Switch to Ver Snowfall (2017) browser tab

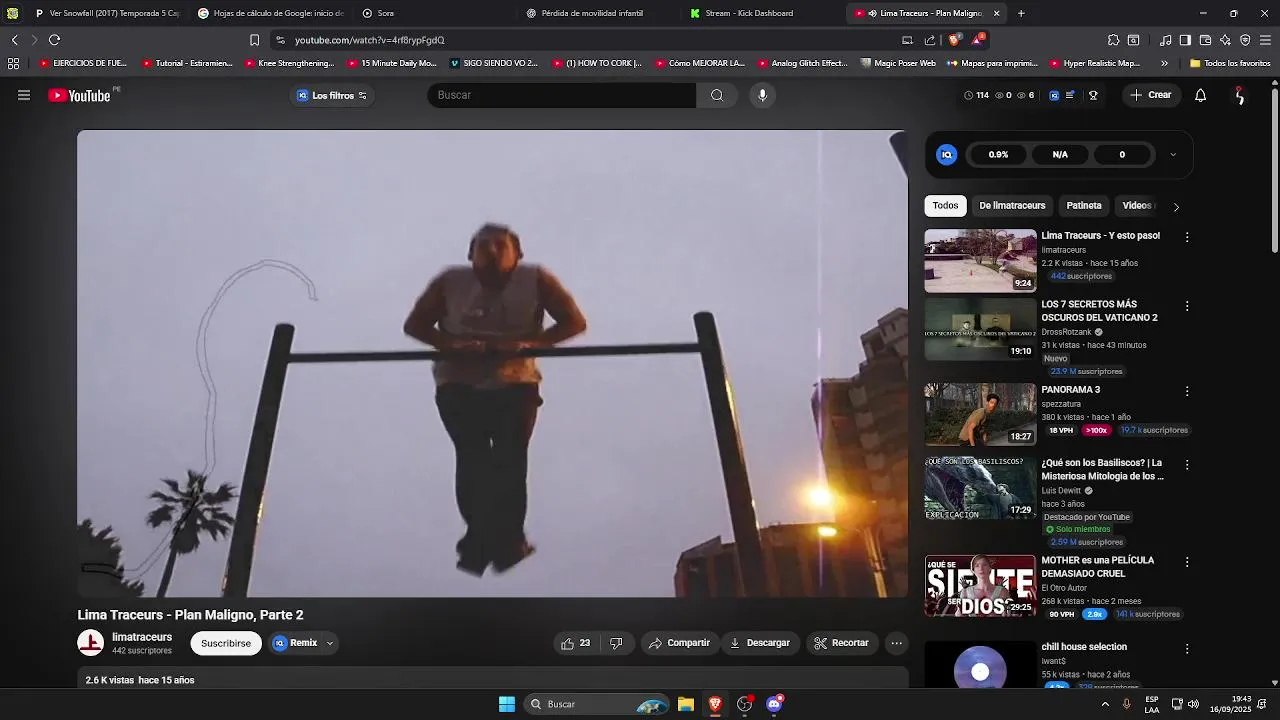(106, 13)
